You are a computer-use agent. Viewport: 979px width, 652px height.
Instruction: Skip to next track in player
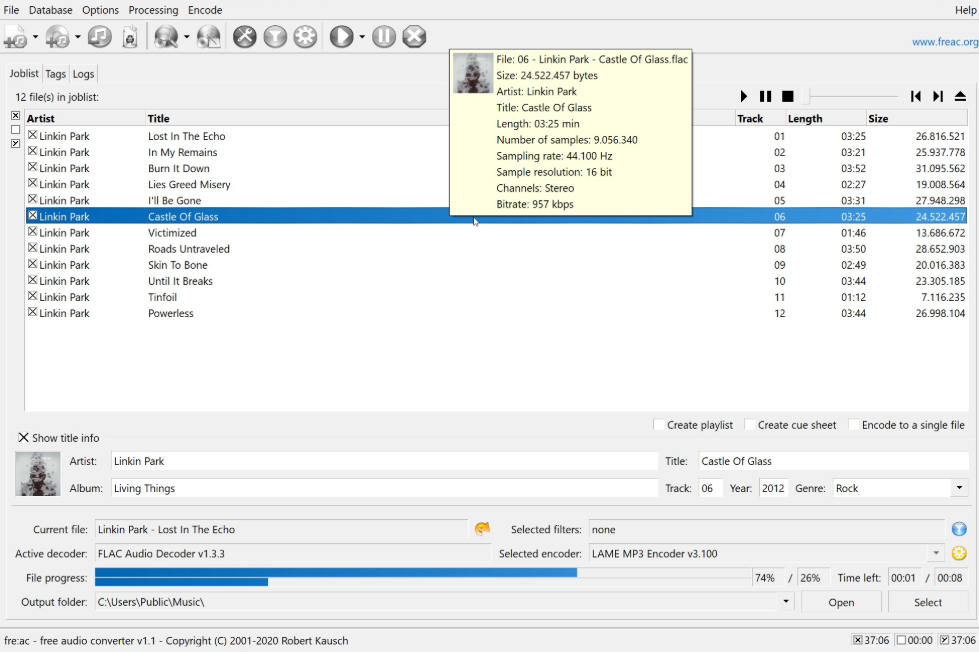coord(938,96)
